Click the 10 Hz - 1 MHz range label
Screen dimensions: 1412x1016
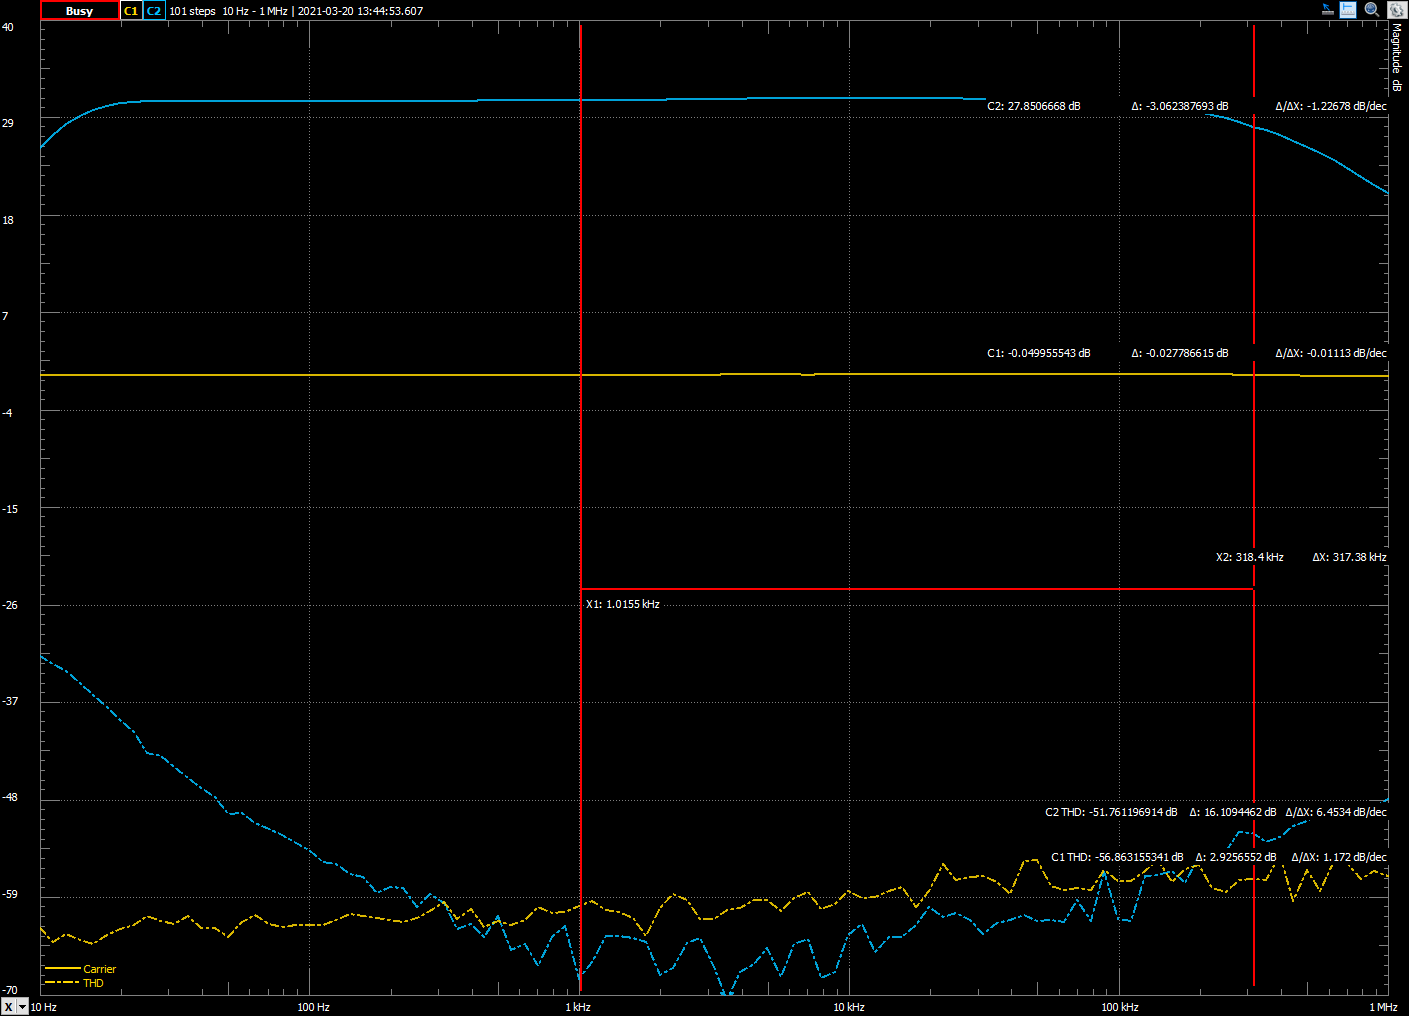(255, 11)
